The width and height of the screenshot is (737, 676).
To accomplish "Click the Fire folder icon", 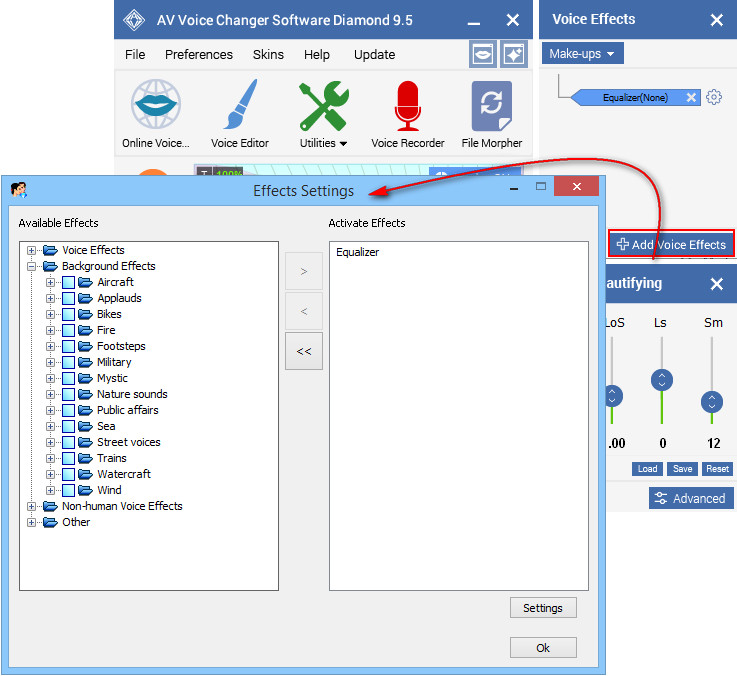I will (85, 330).
